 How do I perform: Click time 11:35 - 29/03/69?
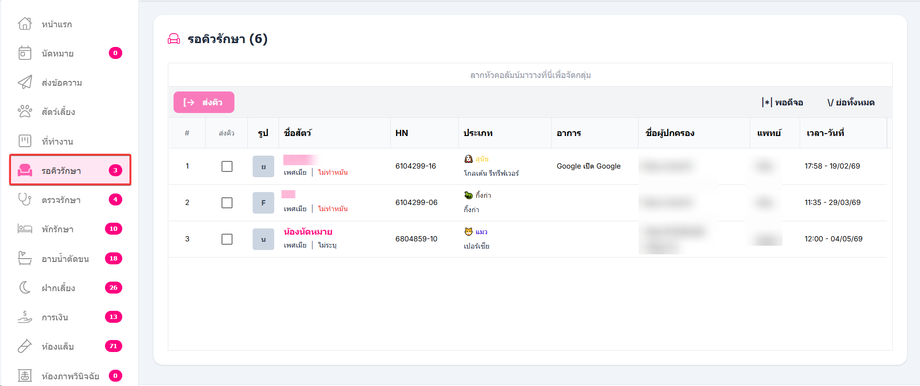point(833,203)
